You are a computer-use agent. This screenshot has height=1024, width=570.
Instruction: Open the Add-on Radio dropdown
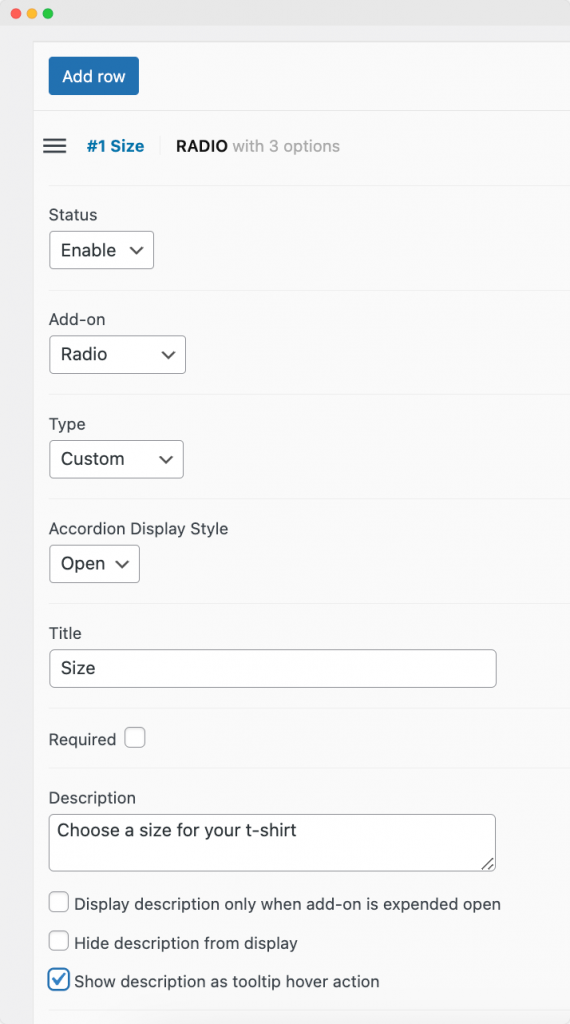click(118, 355)
